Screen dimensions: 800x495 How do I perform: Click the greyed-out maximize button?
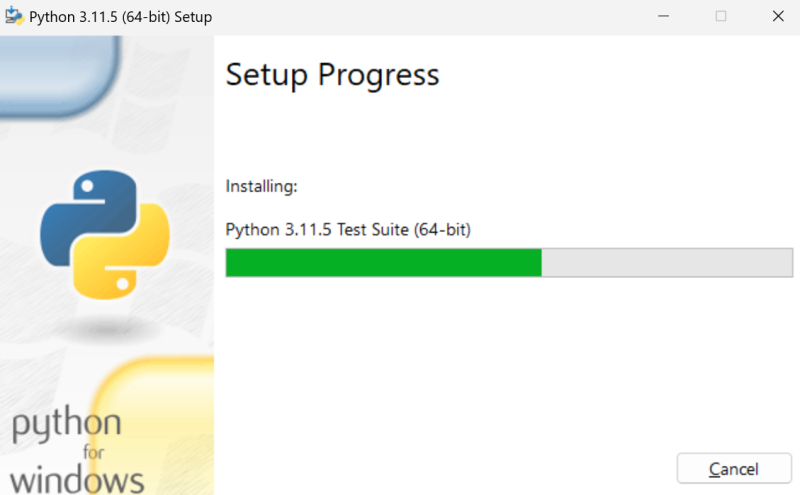(720, 16)
